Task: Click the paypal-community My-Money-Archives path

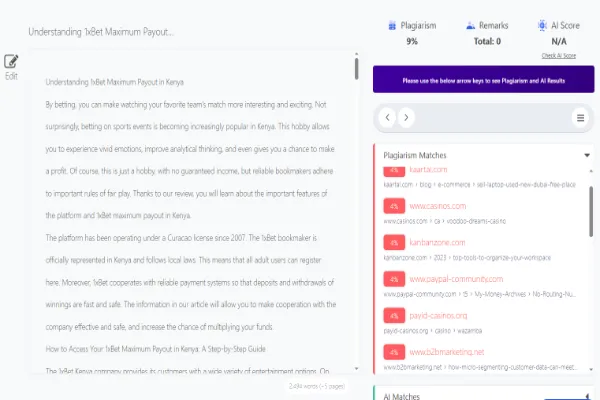Action: (x=479, y=294)
